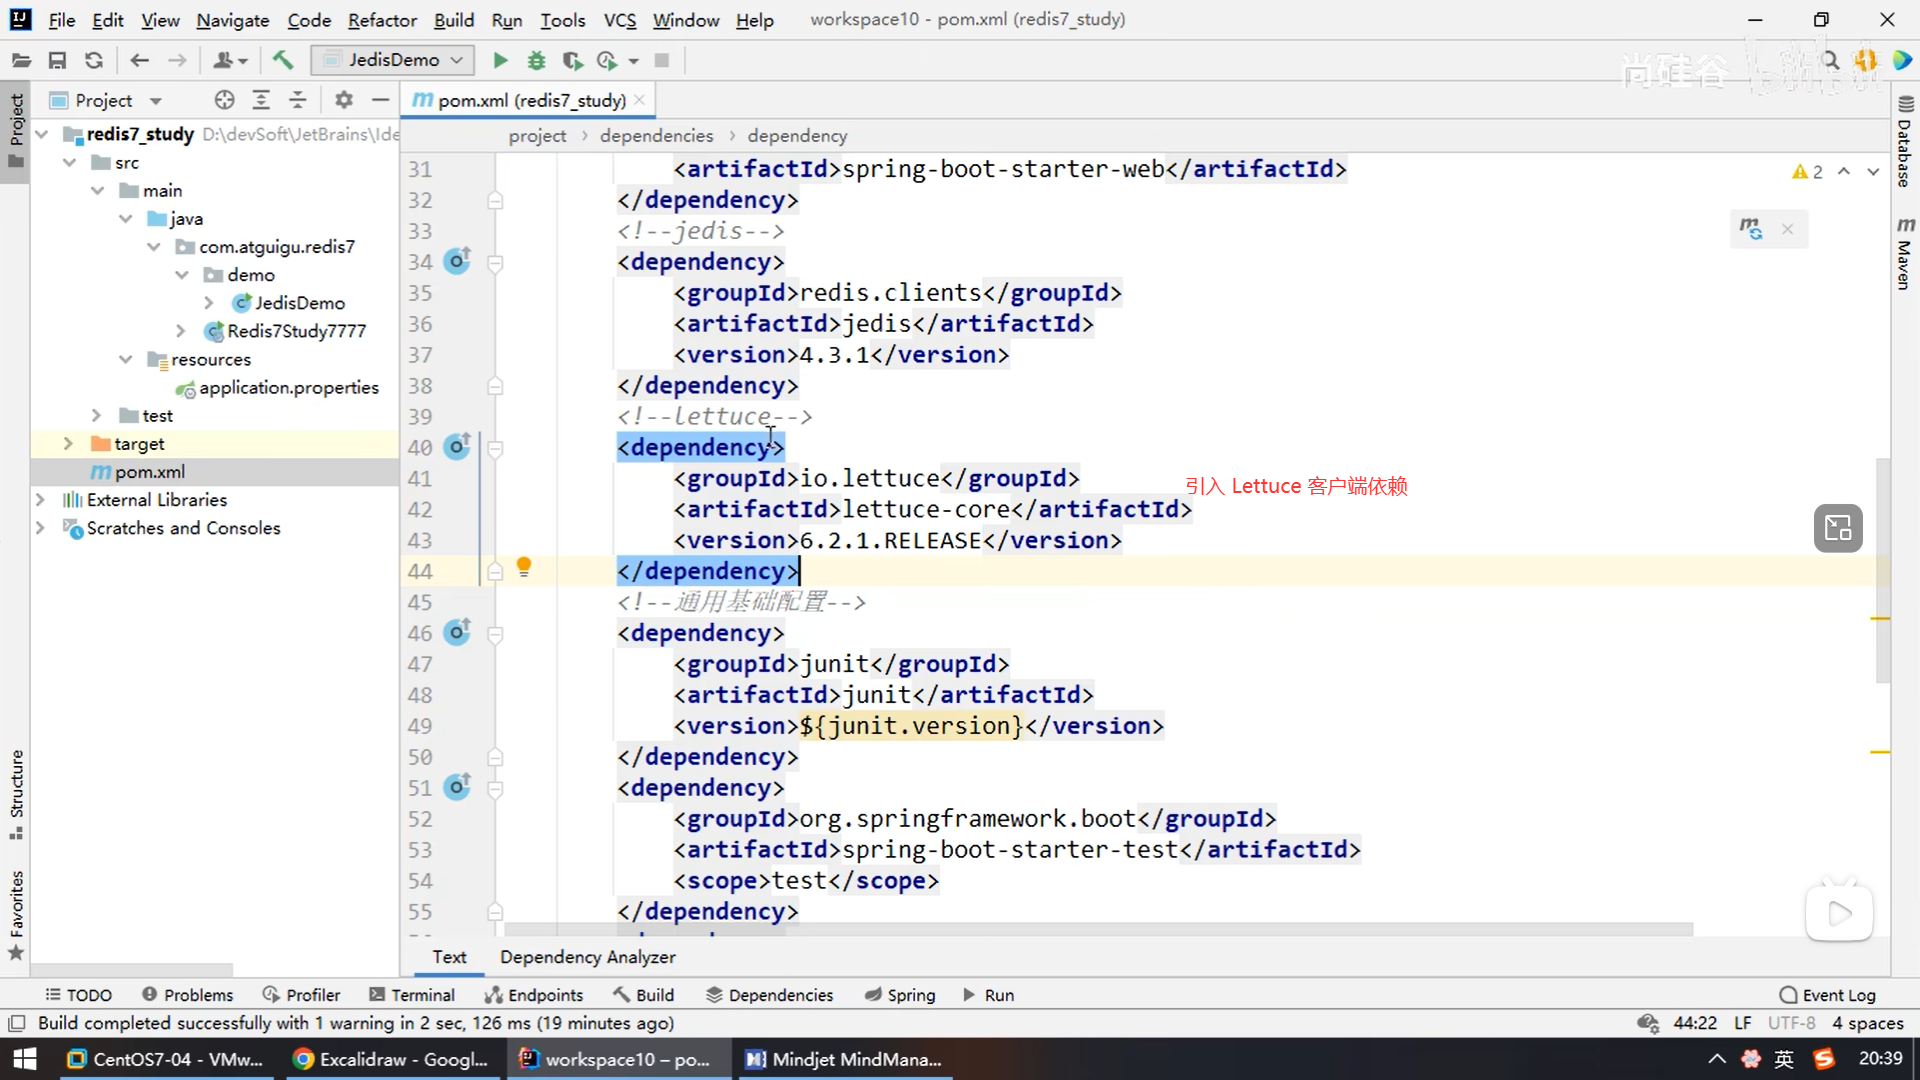Switch to the Dependency Analyzer tab

[x=587, y=957]
